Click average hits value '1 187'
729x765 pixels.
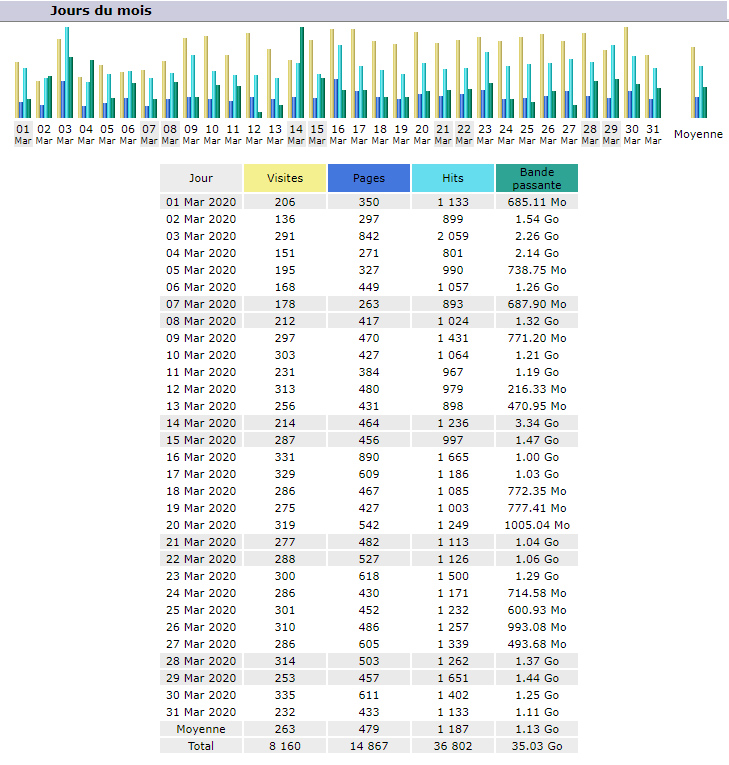pyautogui.click(x=453, y=729)
